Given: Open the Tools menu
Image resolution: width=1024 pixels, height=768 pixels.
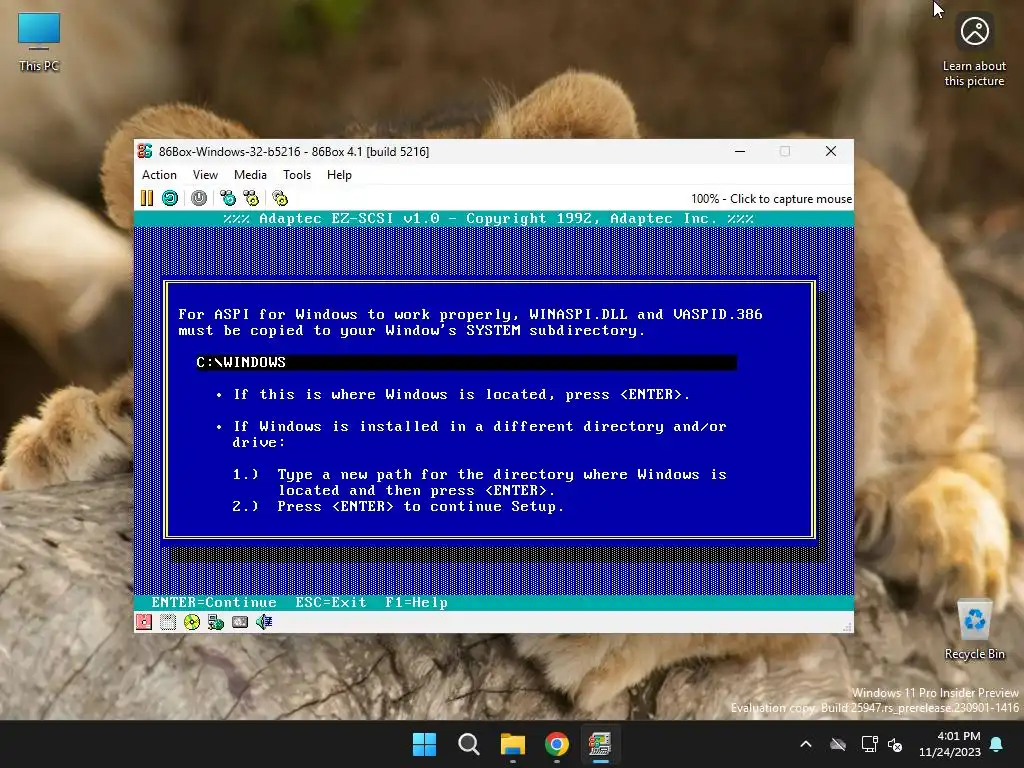Looking at the screenshot, I should [296, 175].
